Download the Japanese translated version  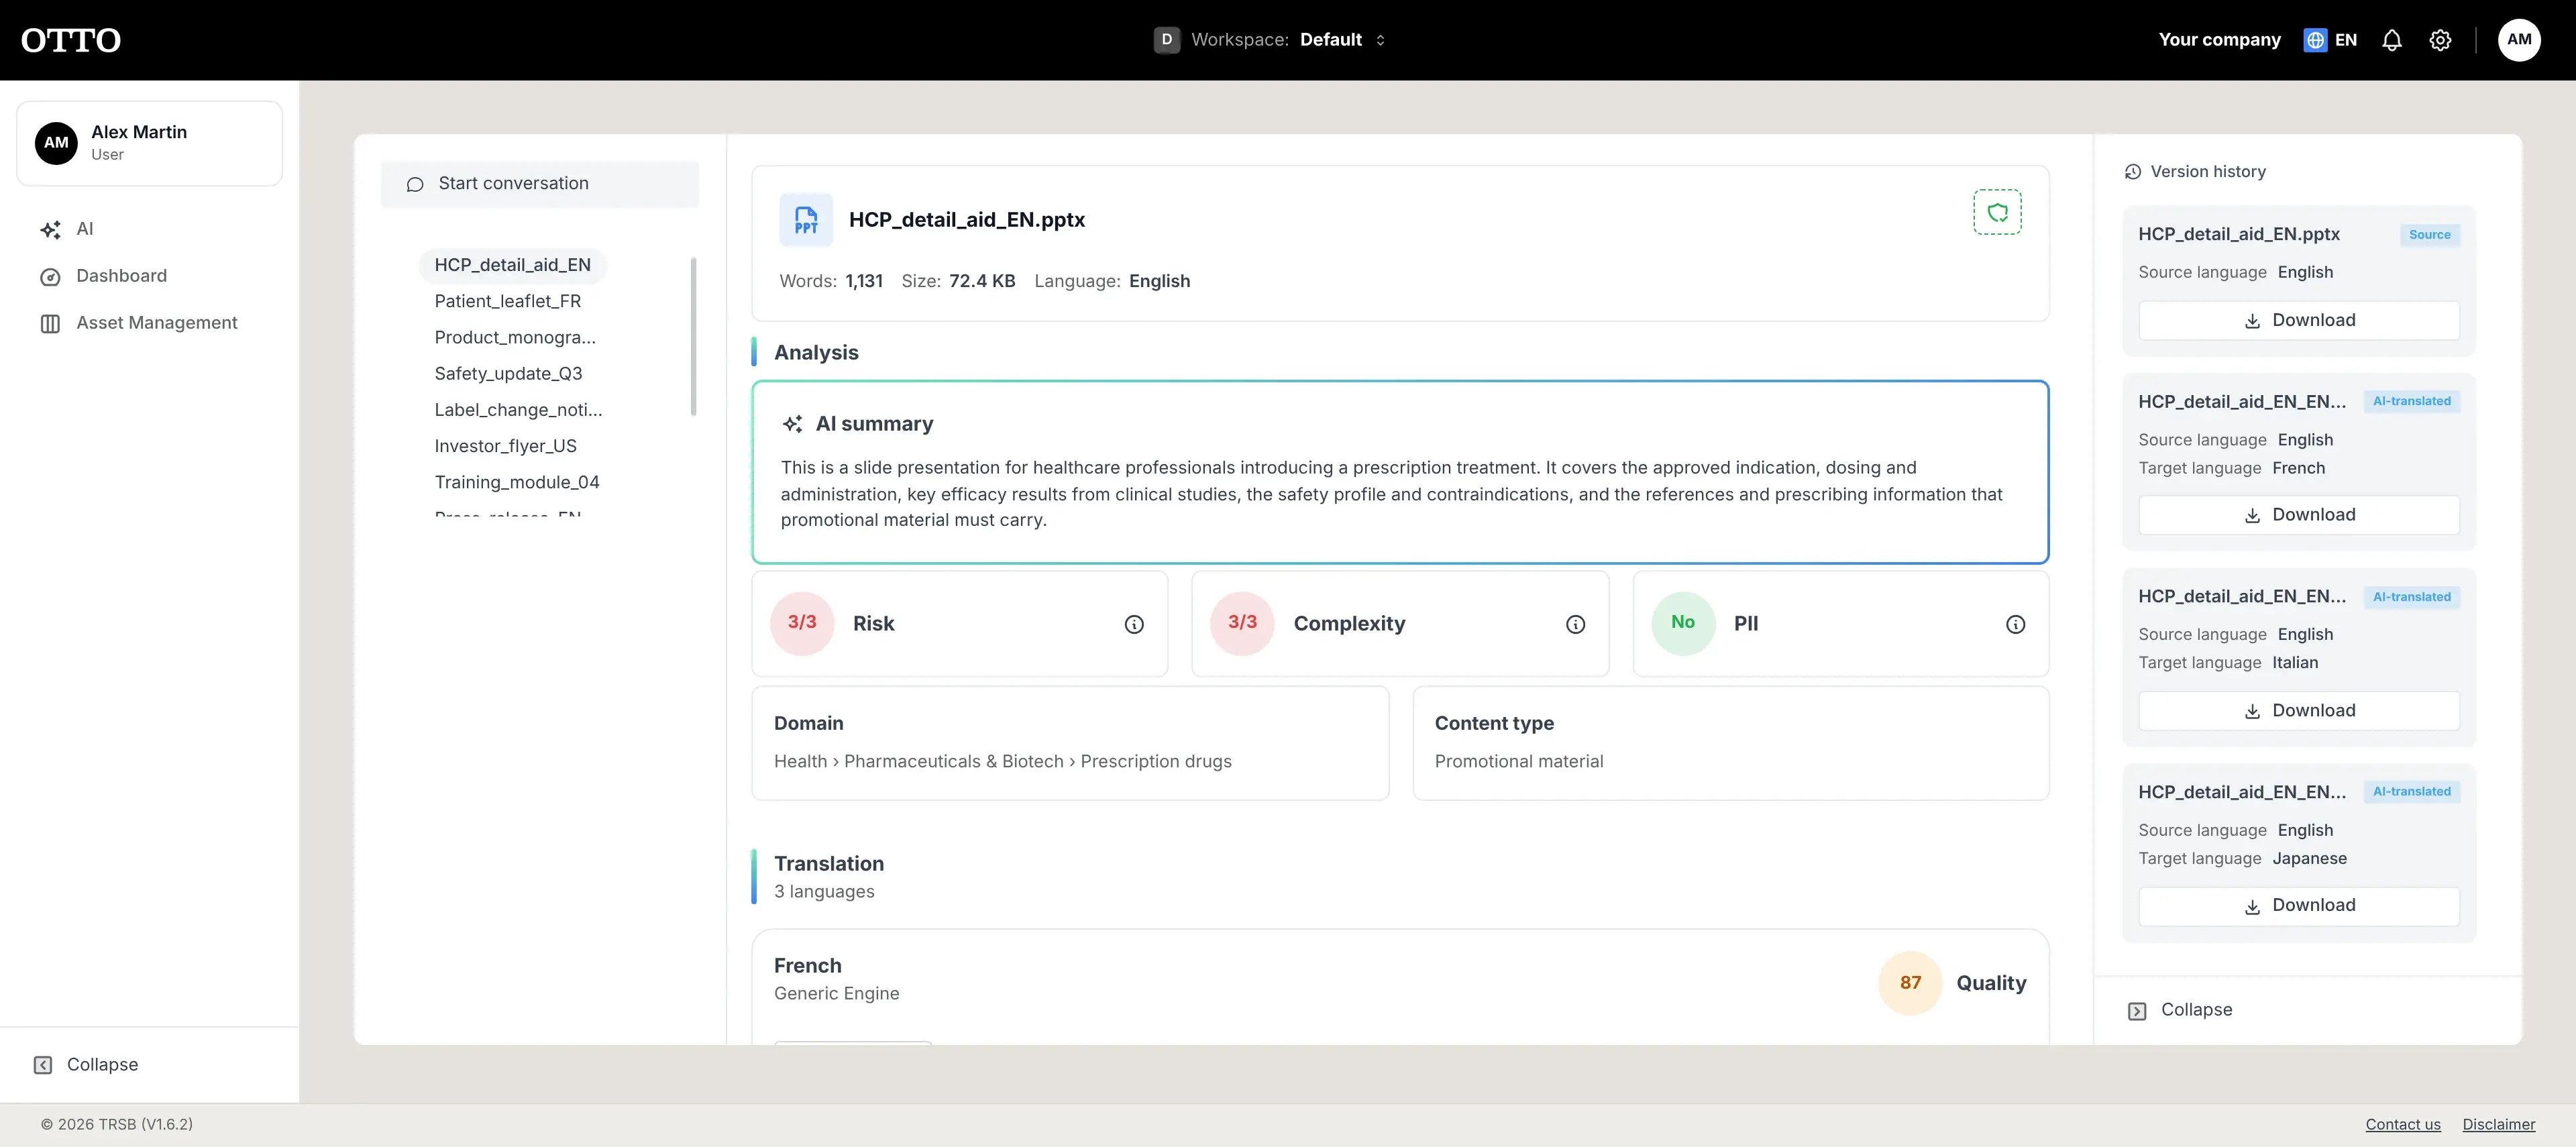[x=2299, y=906]
